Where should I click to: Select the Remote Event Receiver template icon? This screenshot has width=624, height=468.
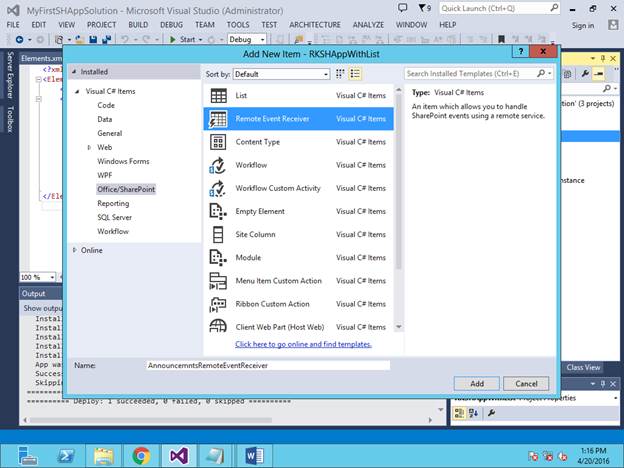(x=218, y=119)
